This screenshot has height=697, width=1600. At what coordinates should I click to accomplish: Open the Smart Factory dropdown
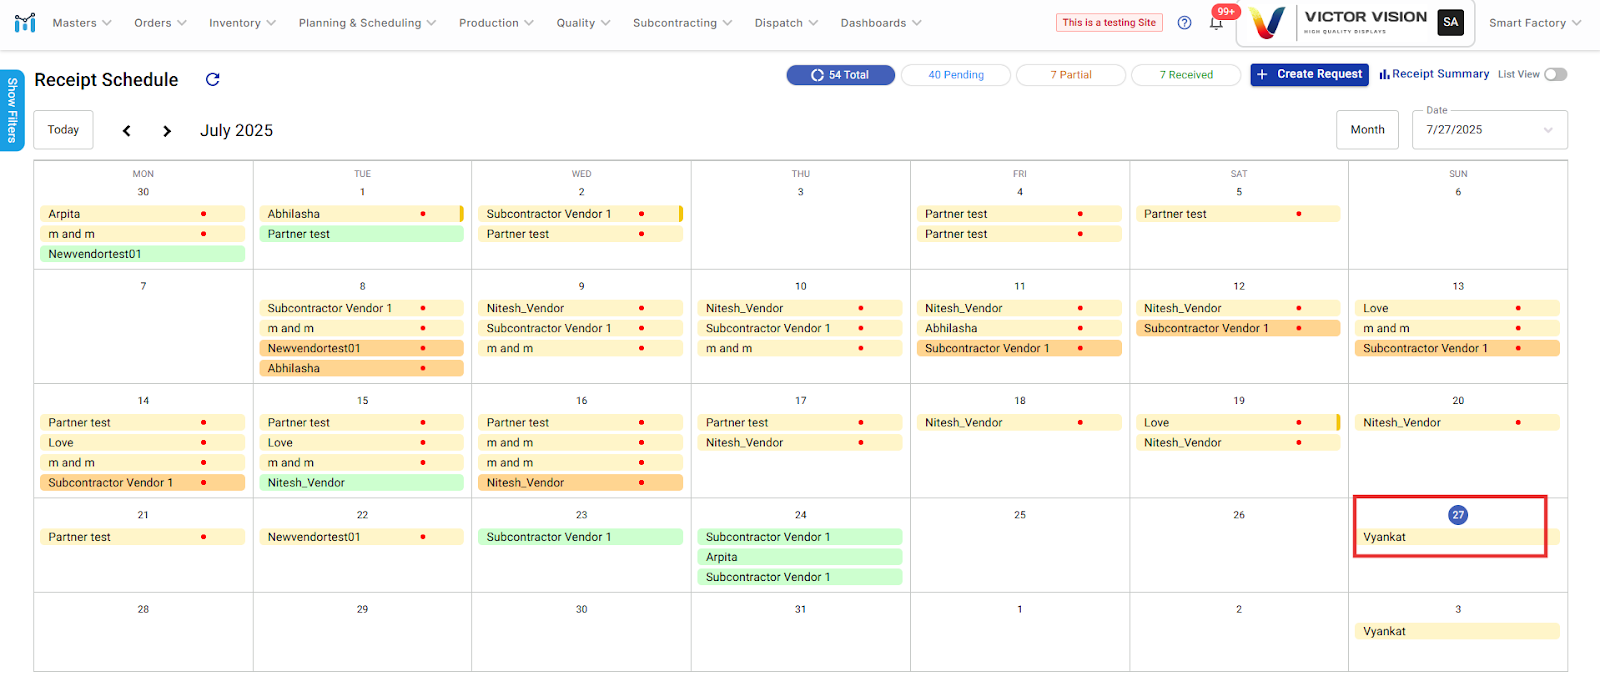[x=1534, y=23]
